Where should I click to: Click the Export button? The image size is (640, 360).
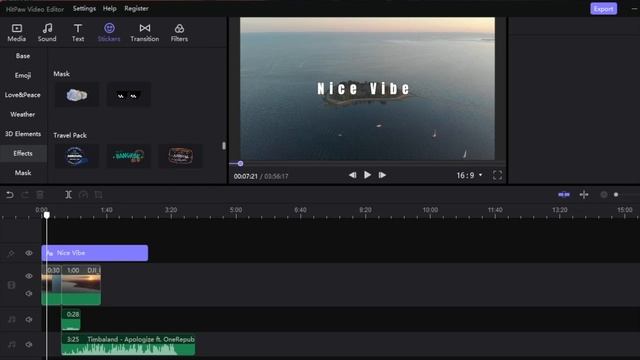click(x=603, y=9)
